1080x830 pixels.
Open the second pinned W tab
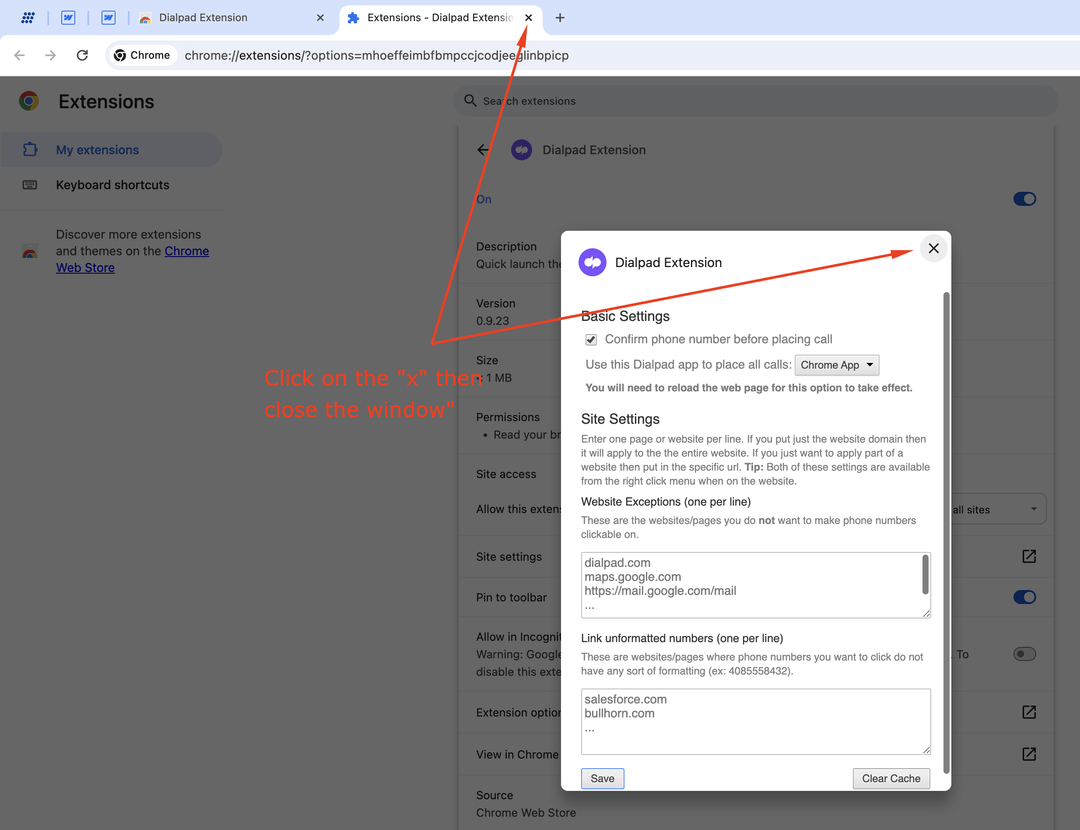[x=108, y=18]
